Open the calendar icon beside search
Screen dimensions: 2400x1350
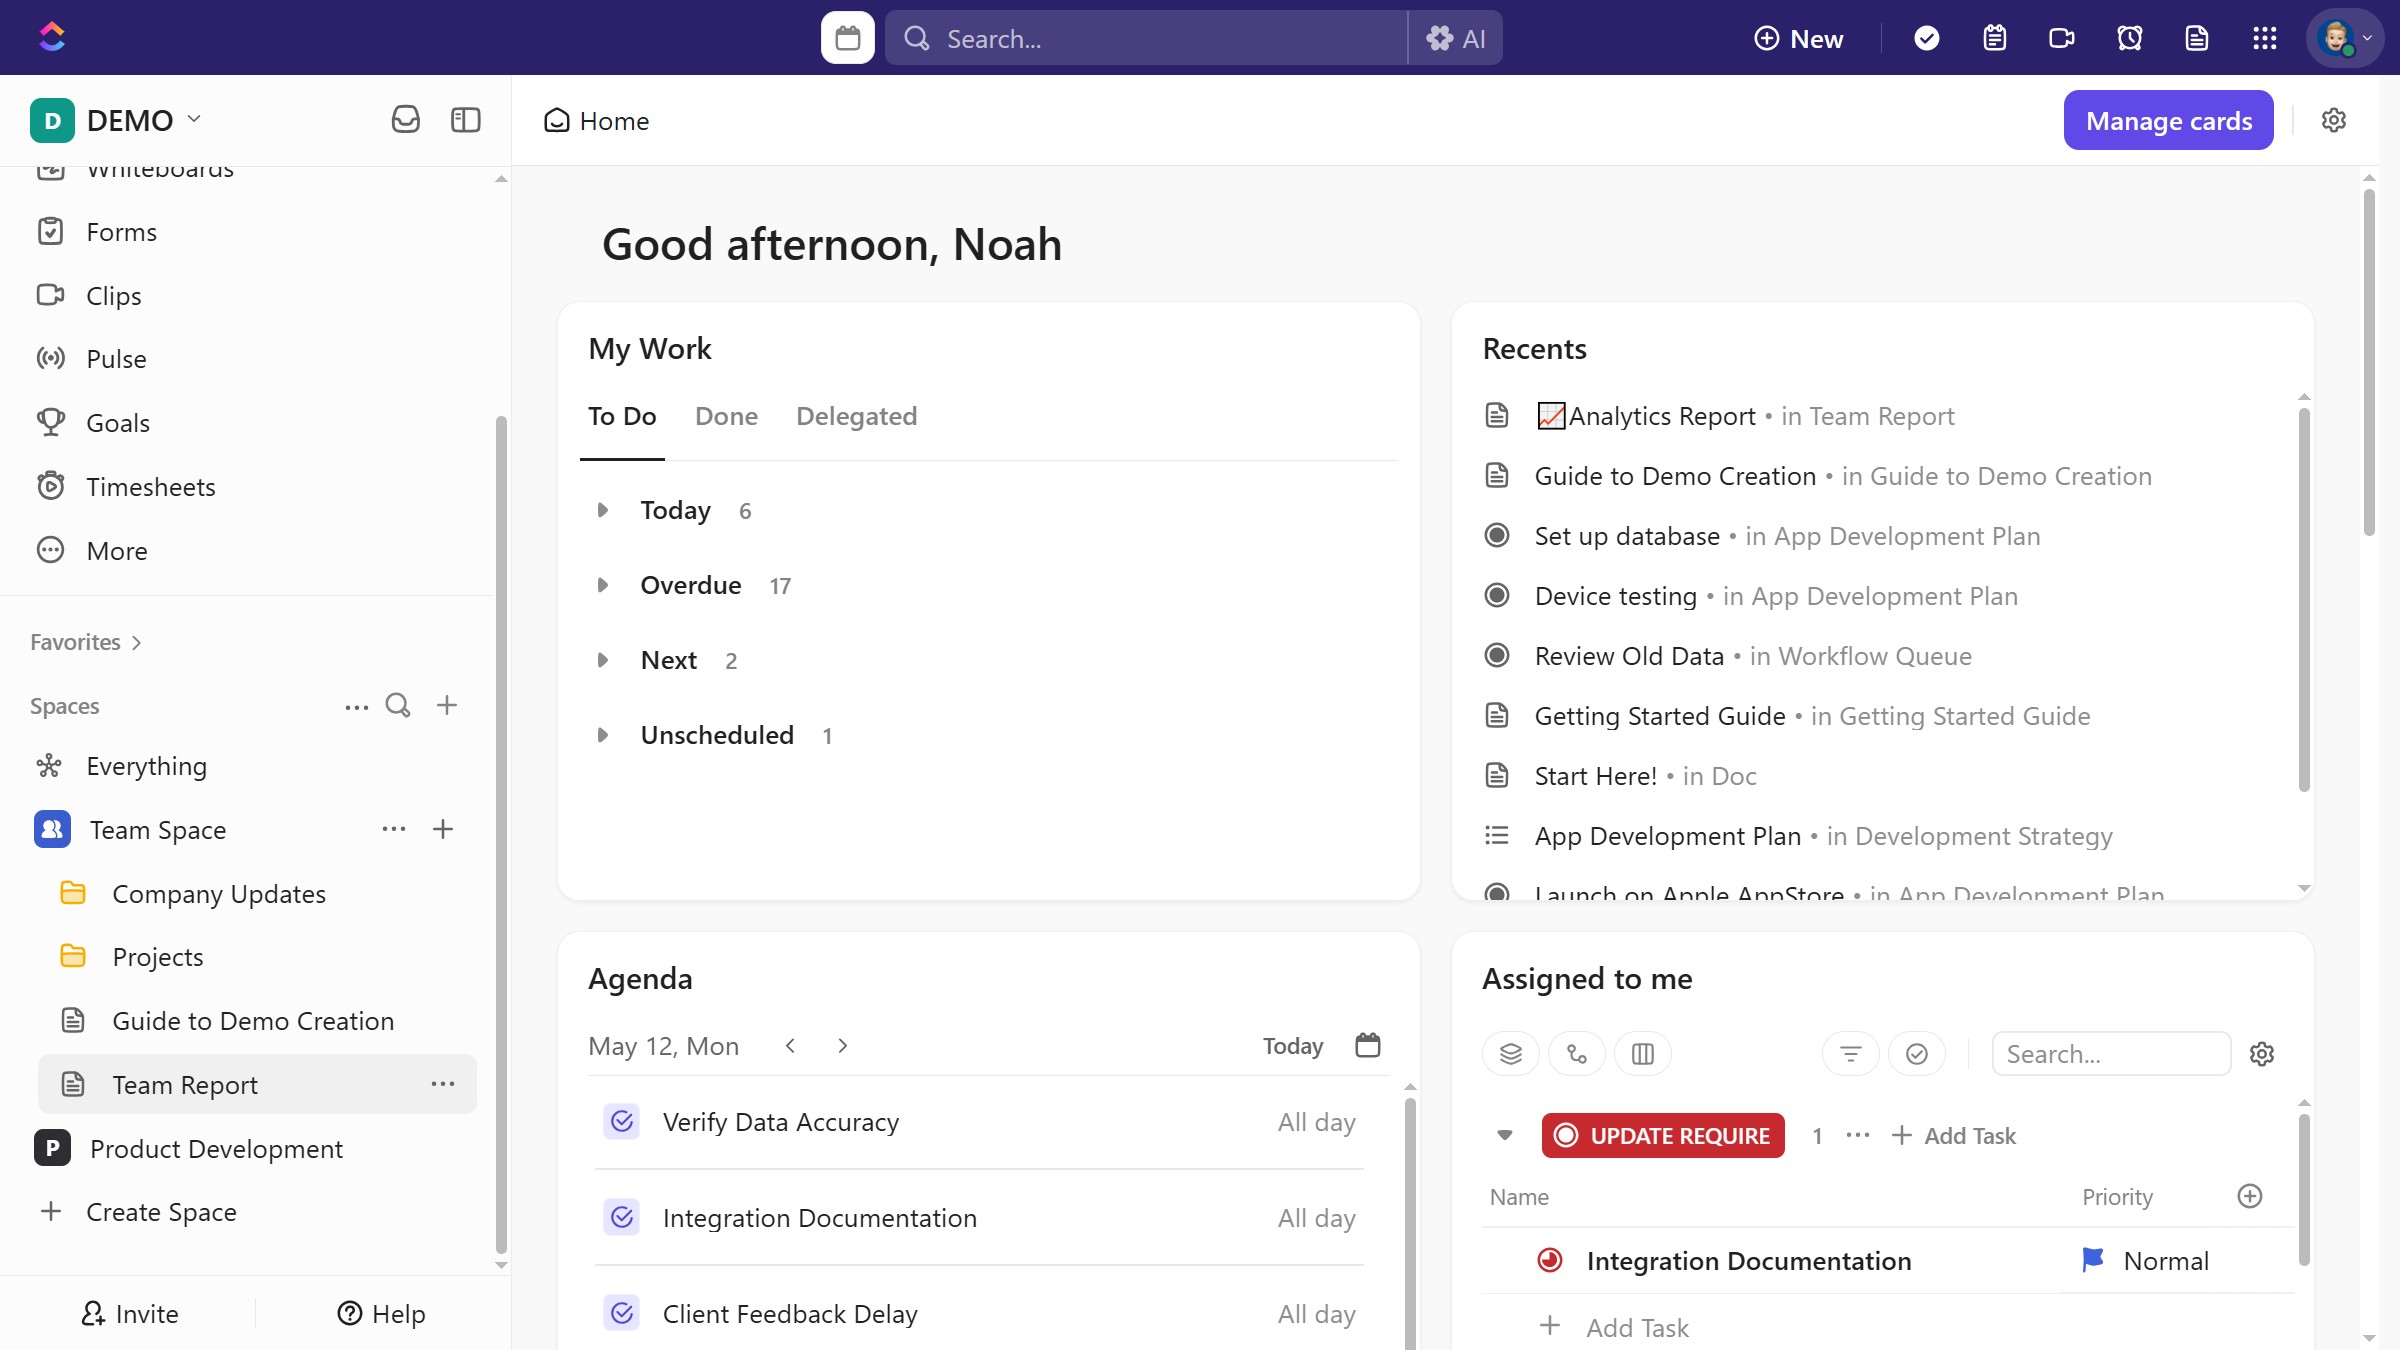pyautogui.click(x=847, y=38)
